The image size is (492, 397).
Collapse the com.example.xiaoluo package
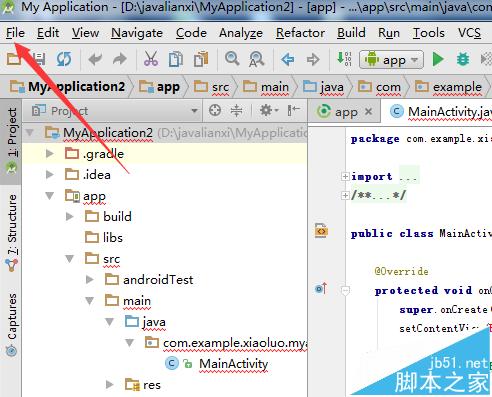pyautogui.click(x=130, y=343)
